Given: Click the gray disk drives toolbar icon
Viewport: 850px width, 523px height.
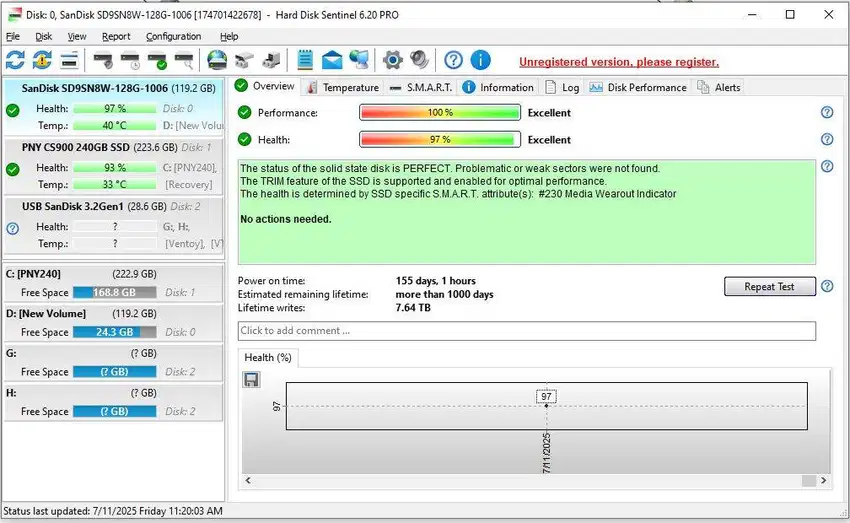Looking at the screenshot, I should pyautogui.click(x=244, y=60).
